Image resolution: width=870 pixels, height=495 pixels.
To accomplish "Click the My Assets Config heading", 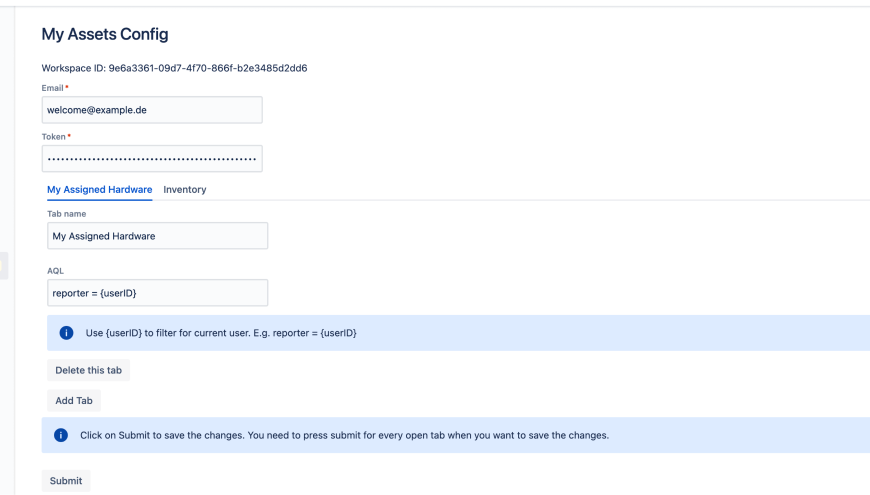I will [105, 34].
